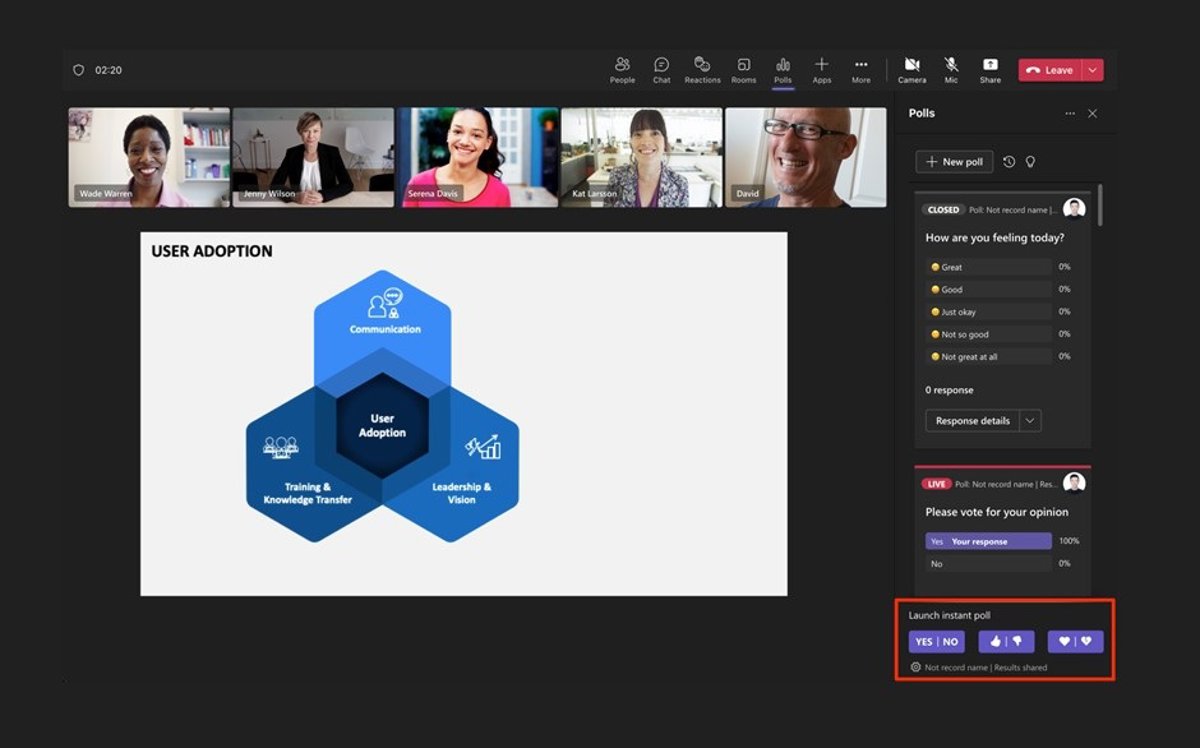Open breakout Rooms
The height and width of the screenshot is (748, 1200).
pos(743,69)
